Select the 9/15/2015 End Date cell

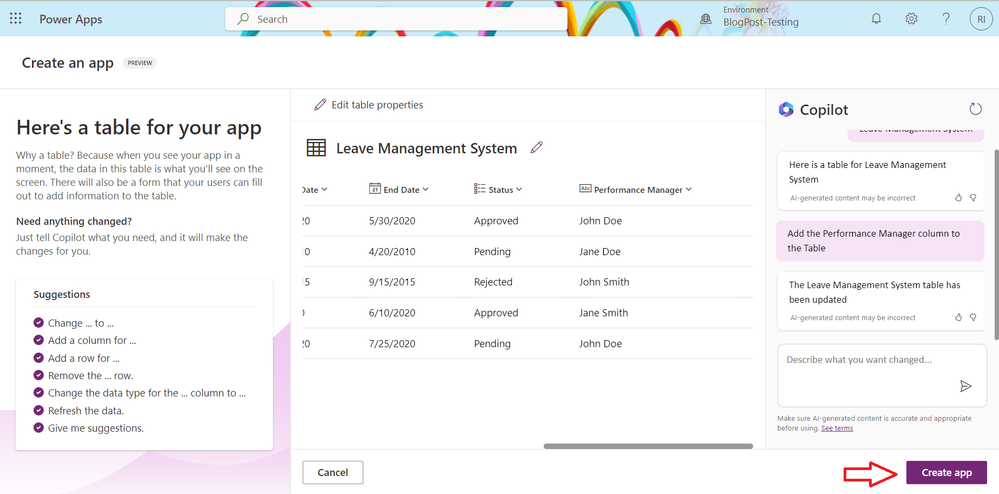coord(391,282)
